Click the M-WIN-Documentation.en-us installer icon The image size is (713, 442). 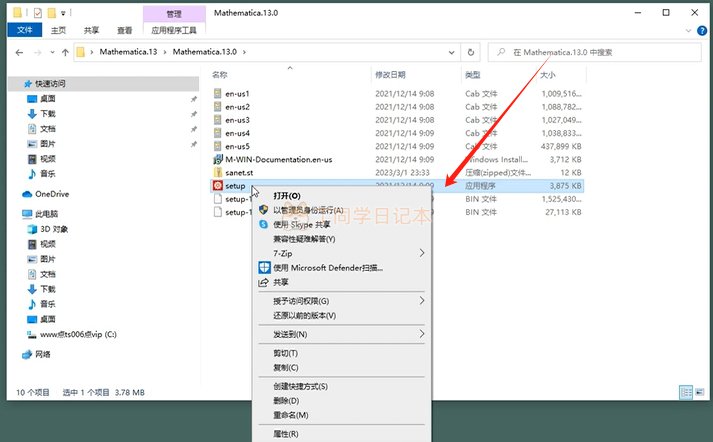pyautogui.click(x=218, y=159)
